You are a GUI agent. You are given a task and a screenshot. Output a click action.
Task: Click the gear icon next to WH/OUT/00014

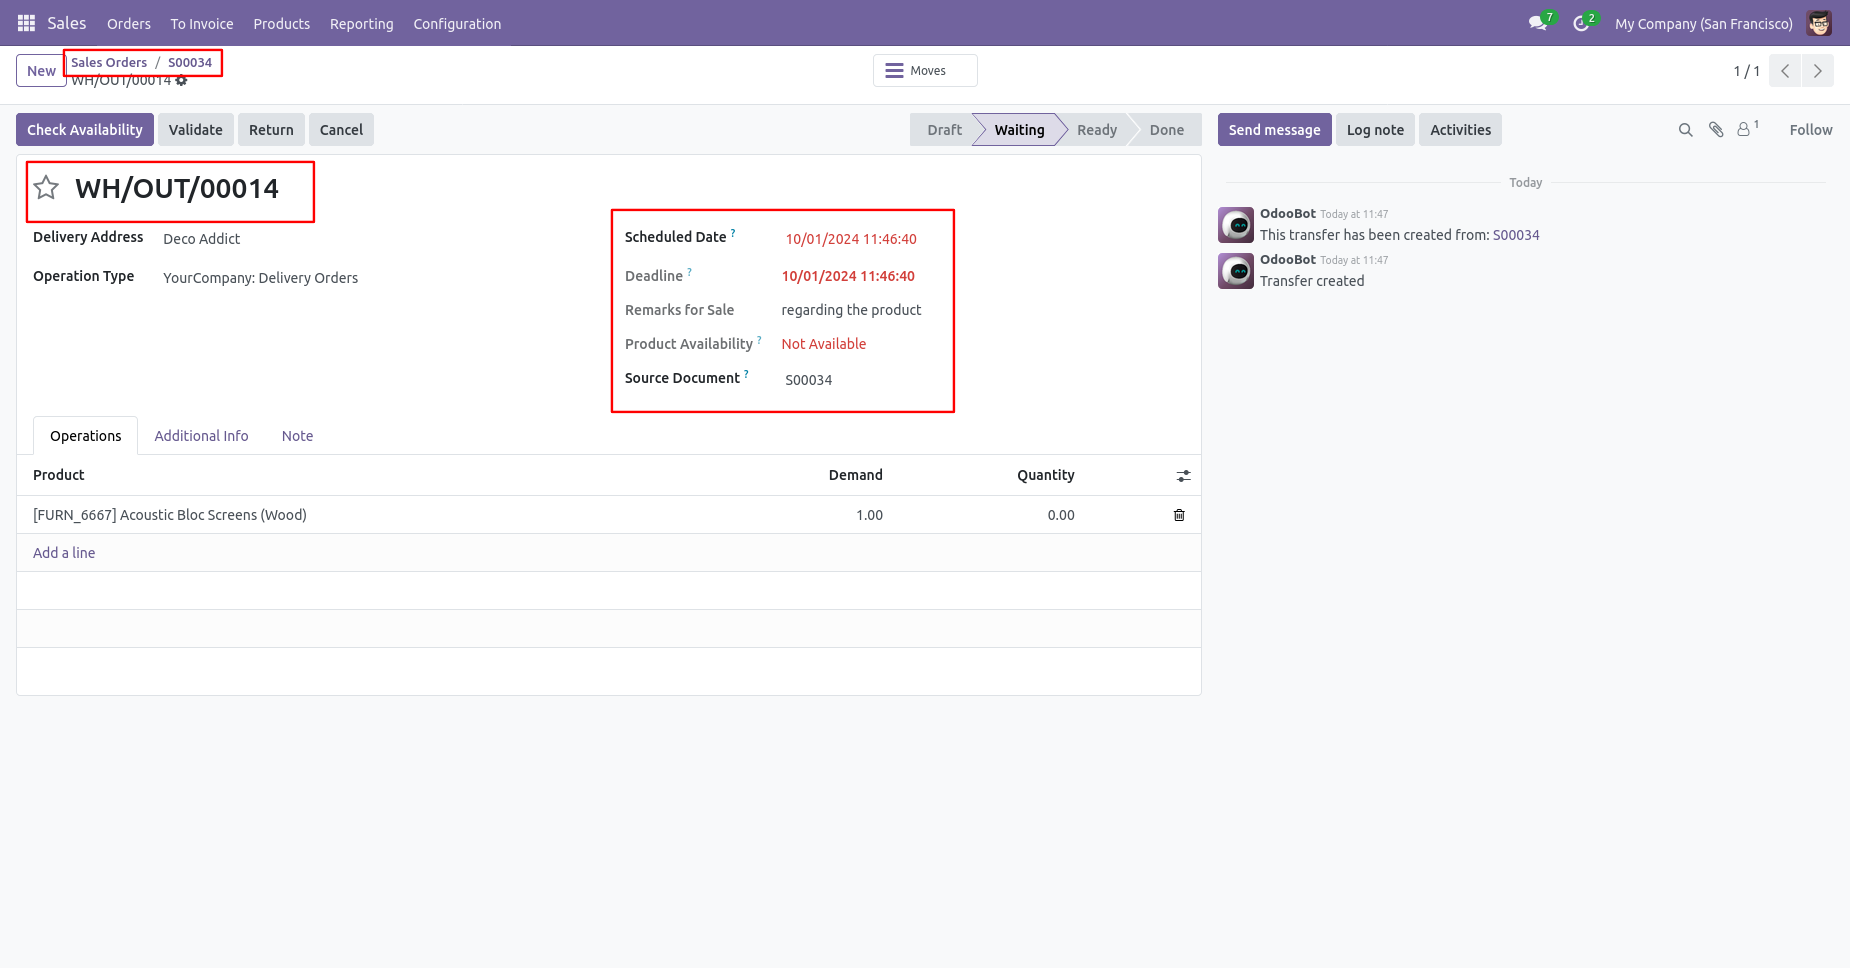click(x=181, y=81)
